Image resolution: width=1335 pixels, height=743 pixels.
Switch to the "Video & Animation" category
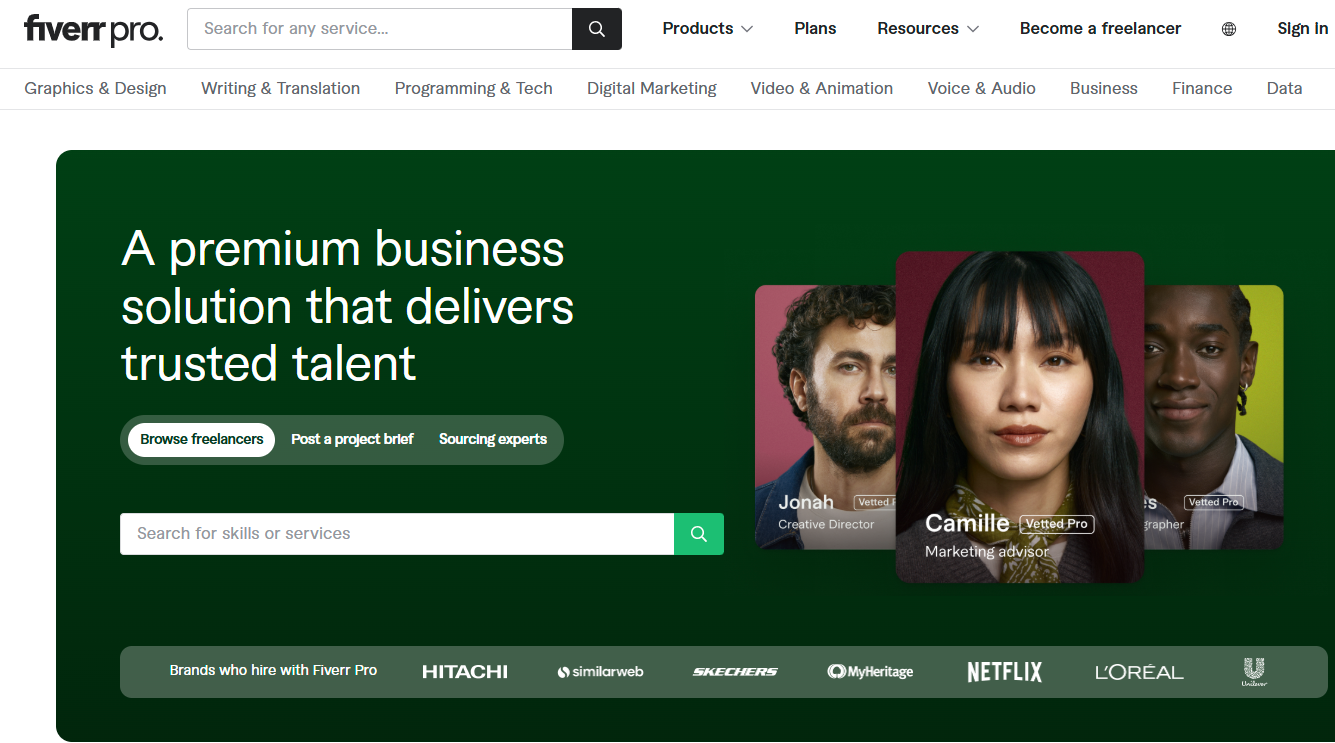[x=821, y=88]
